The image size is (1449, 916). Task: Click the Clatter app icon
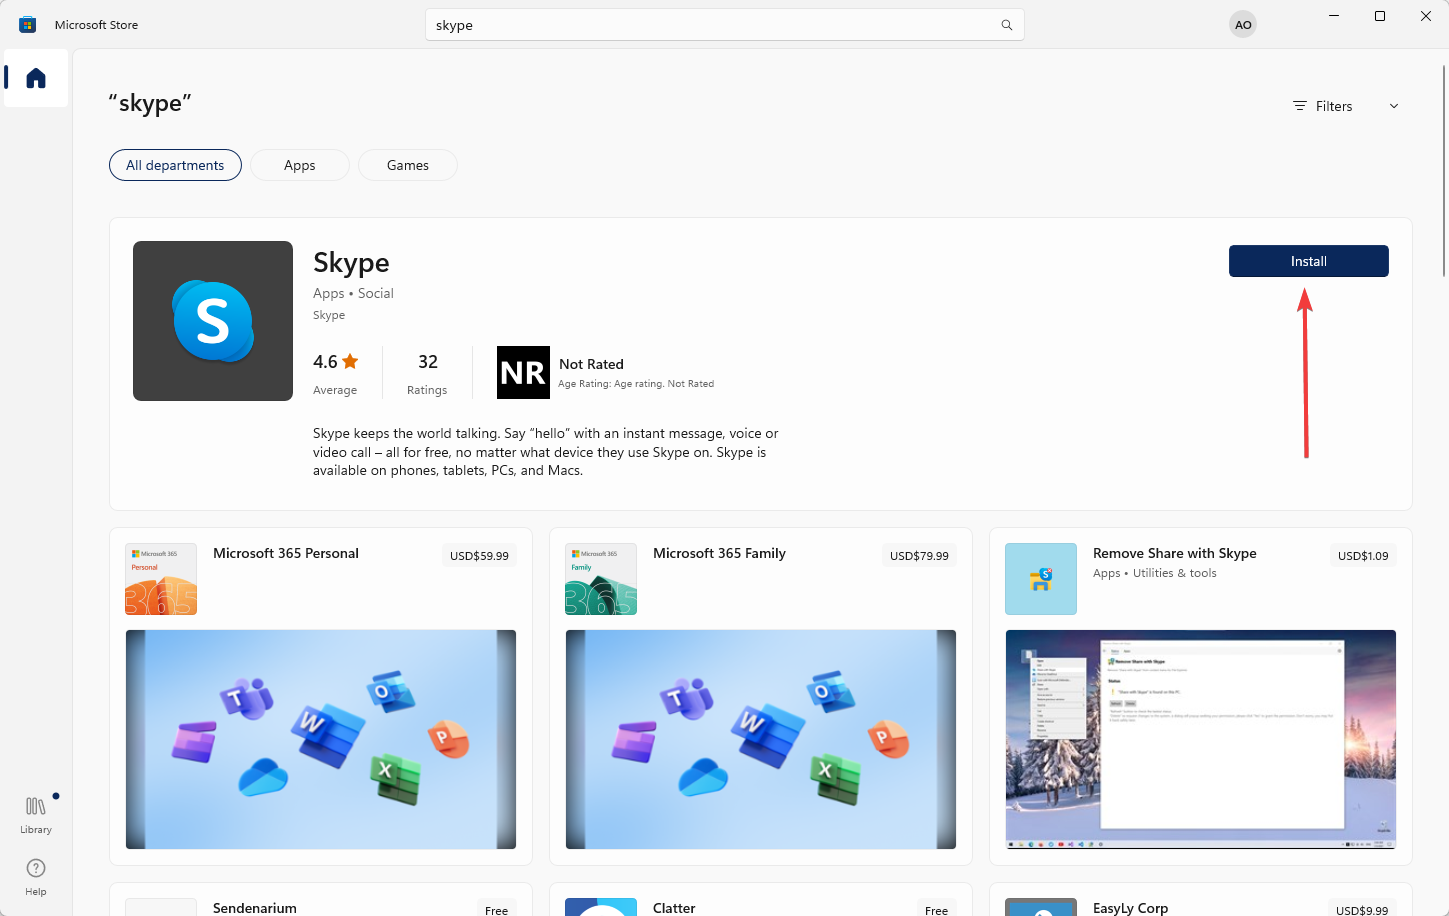[601, 907]
